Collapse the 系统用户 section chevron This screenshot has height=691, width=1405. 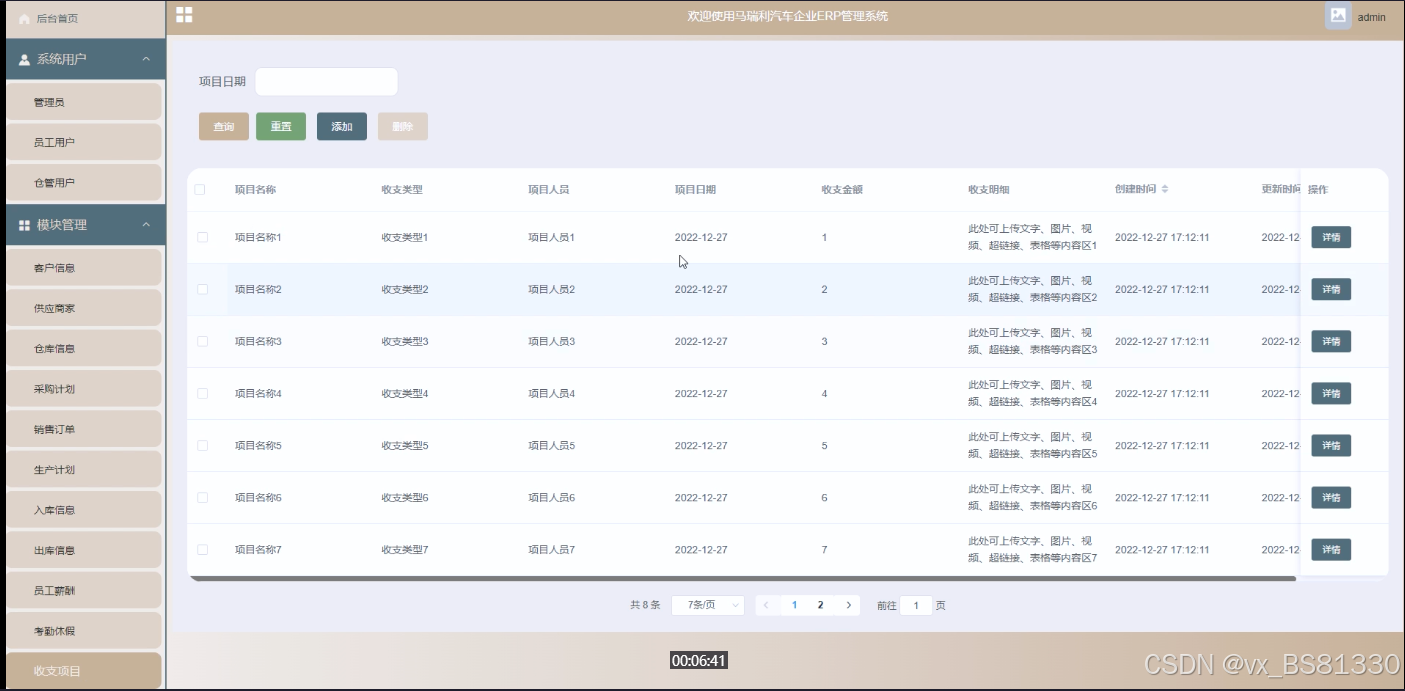point(146,59)
